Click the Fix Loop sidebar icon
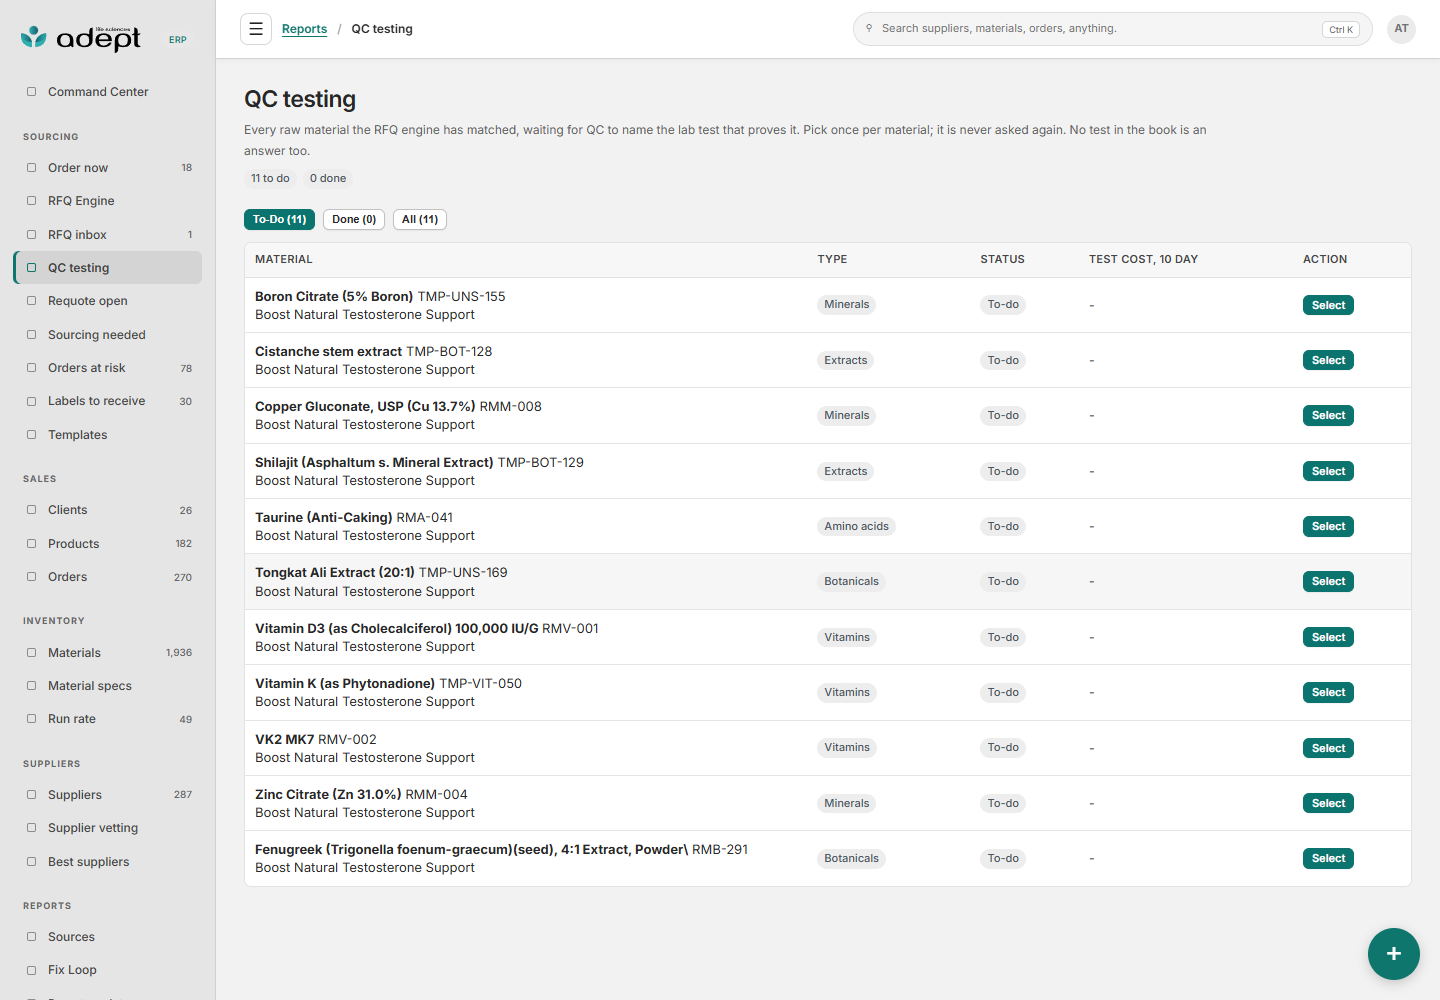Viewport: 1440px width, 1000px height. tap(31, 970)
